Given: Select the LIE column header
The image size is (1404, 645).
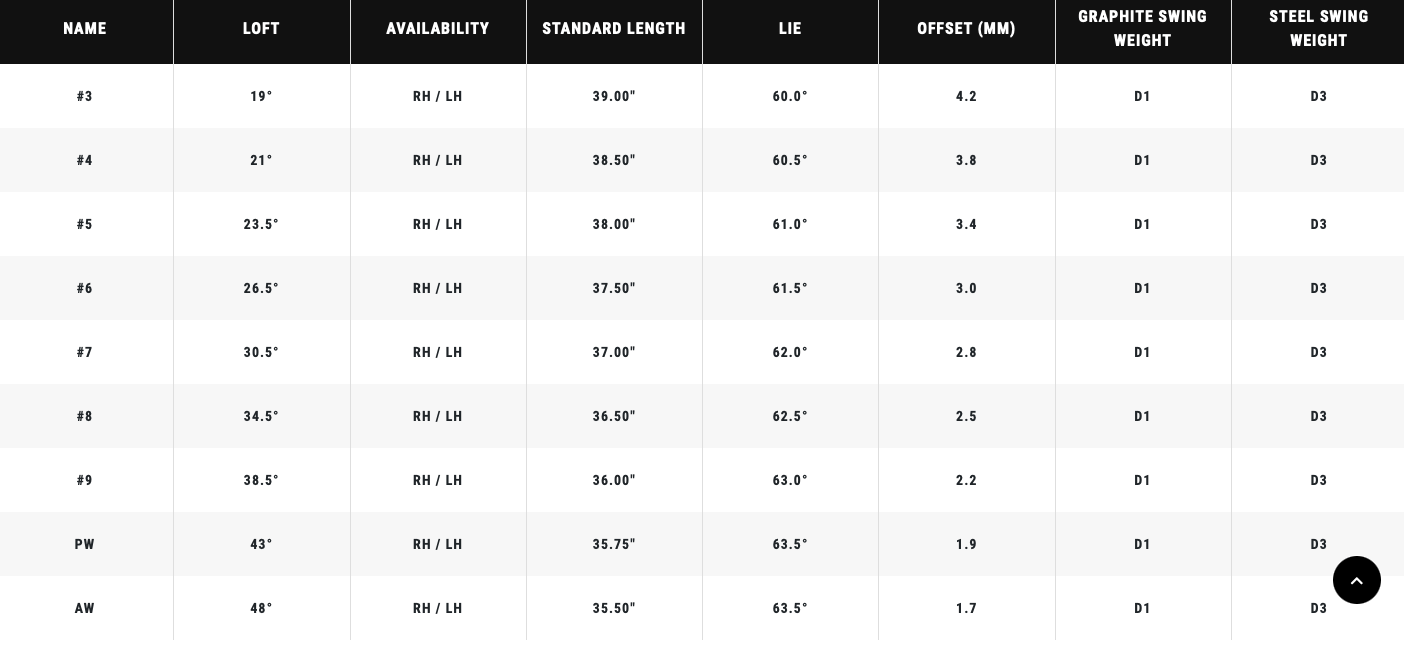Looking at the screenshot, I should coord(790,29).
